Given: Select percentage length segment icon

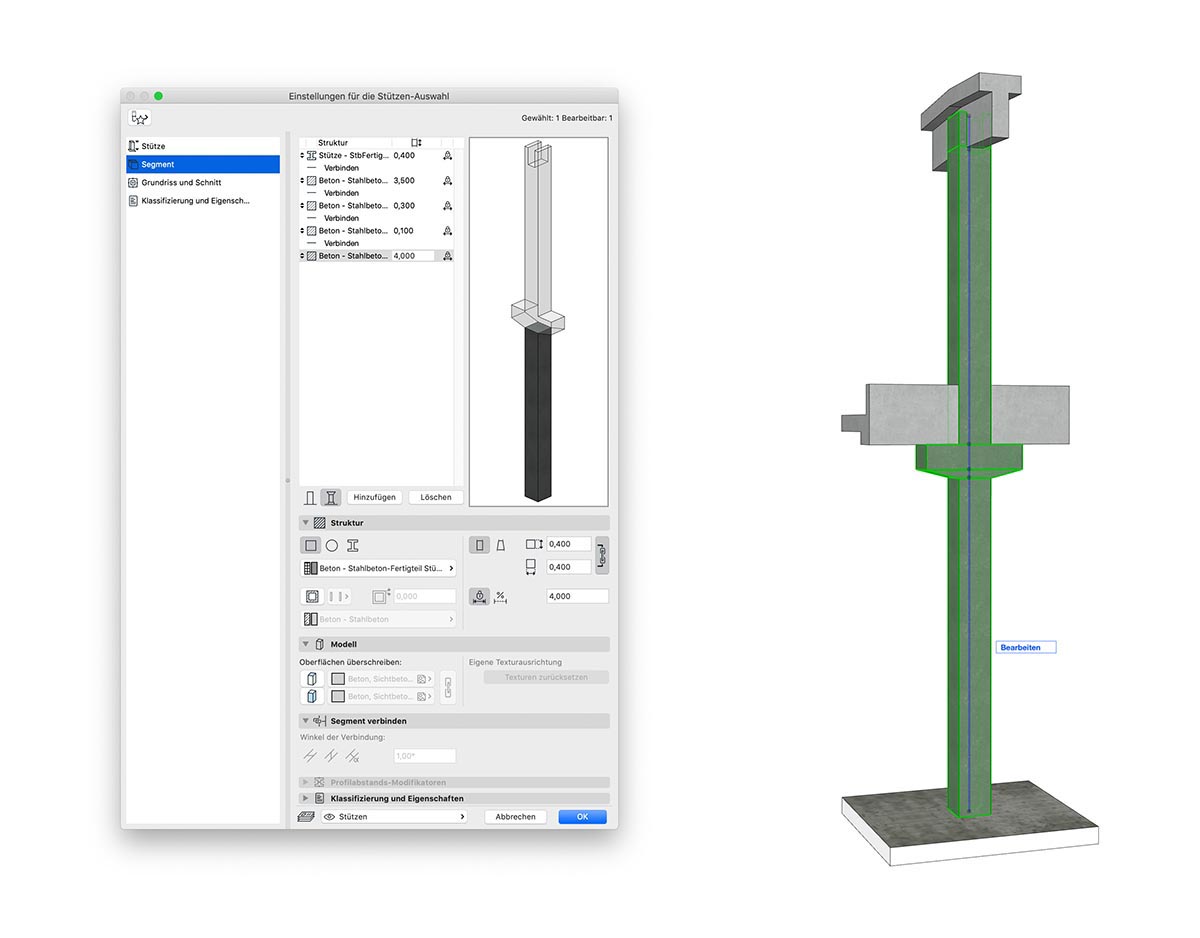Looking at the screenshot, I should [501, 596].
